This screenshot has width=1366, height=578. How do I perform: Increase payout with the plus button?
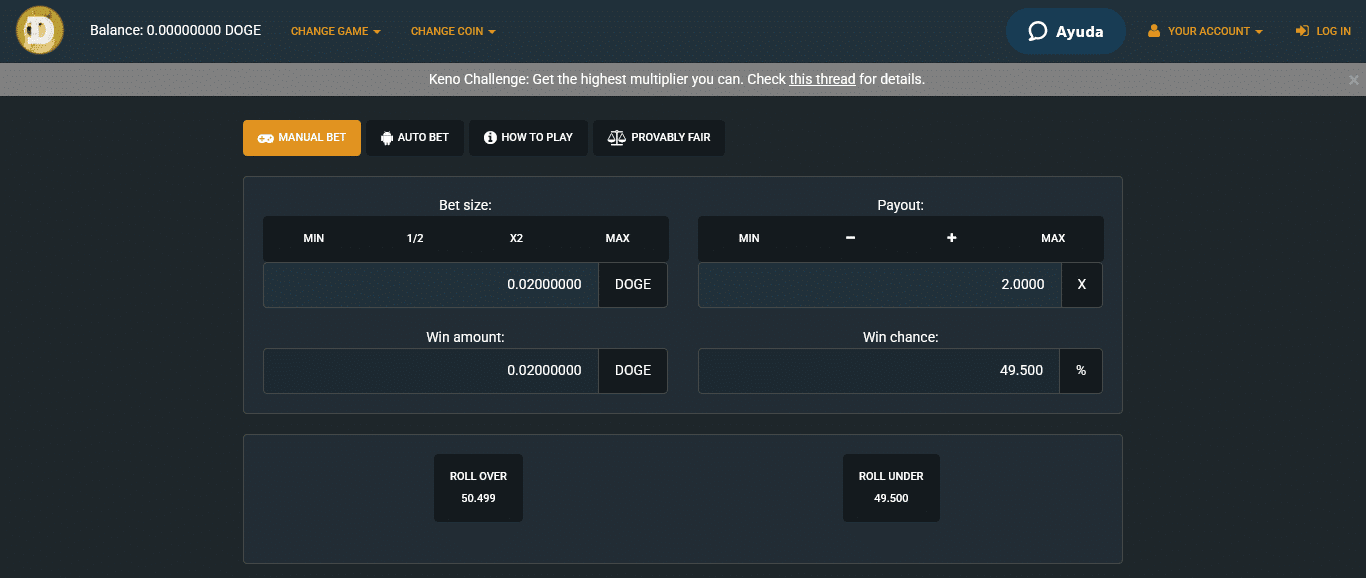pyautogui.click(x=951, y=238)
